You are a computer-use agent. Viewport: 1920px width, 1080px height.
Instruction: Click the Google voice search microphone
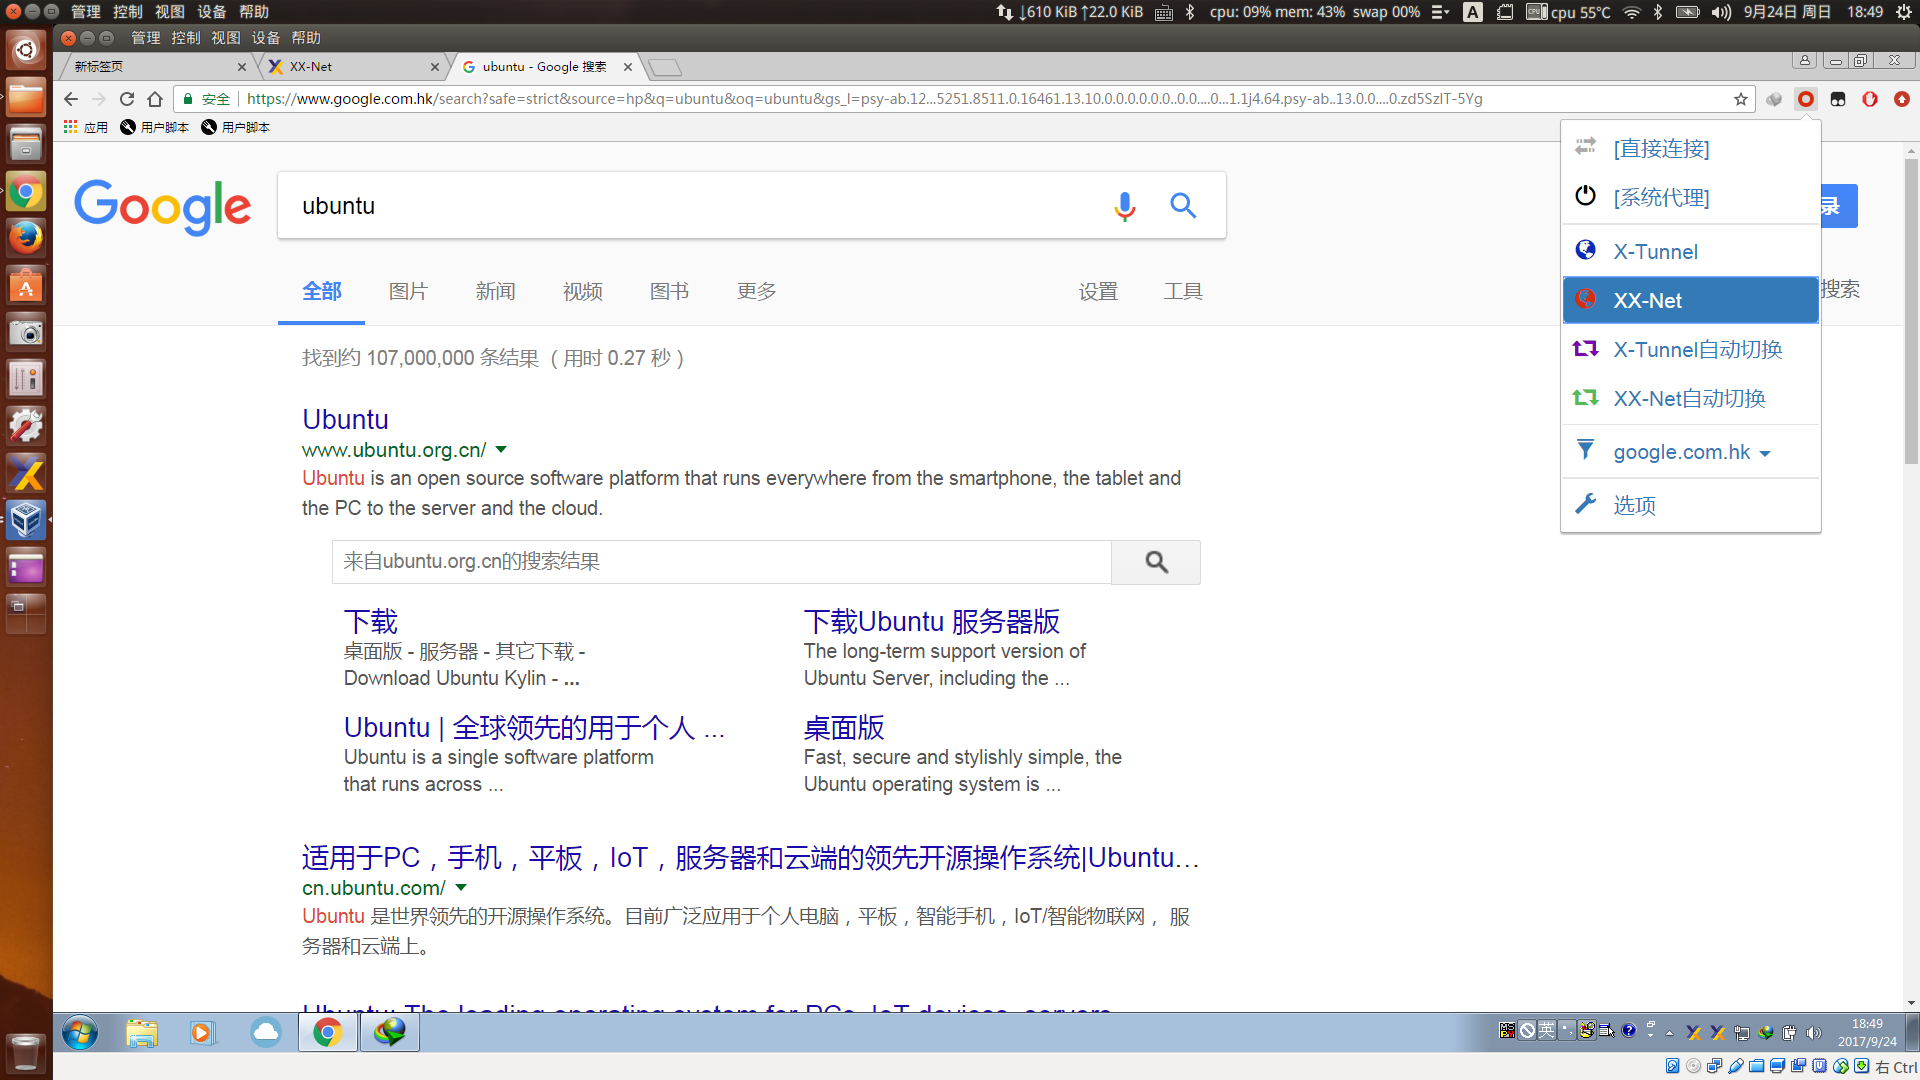point(1125,206)
